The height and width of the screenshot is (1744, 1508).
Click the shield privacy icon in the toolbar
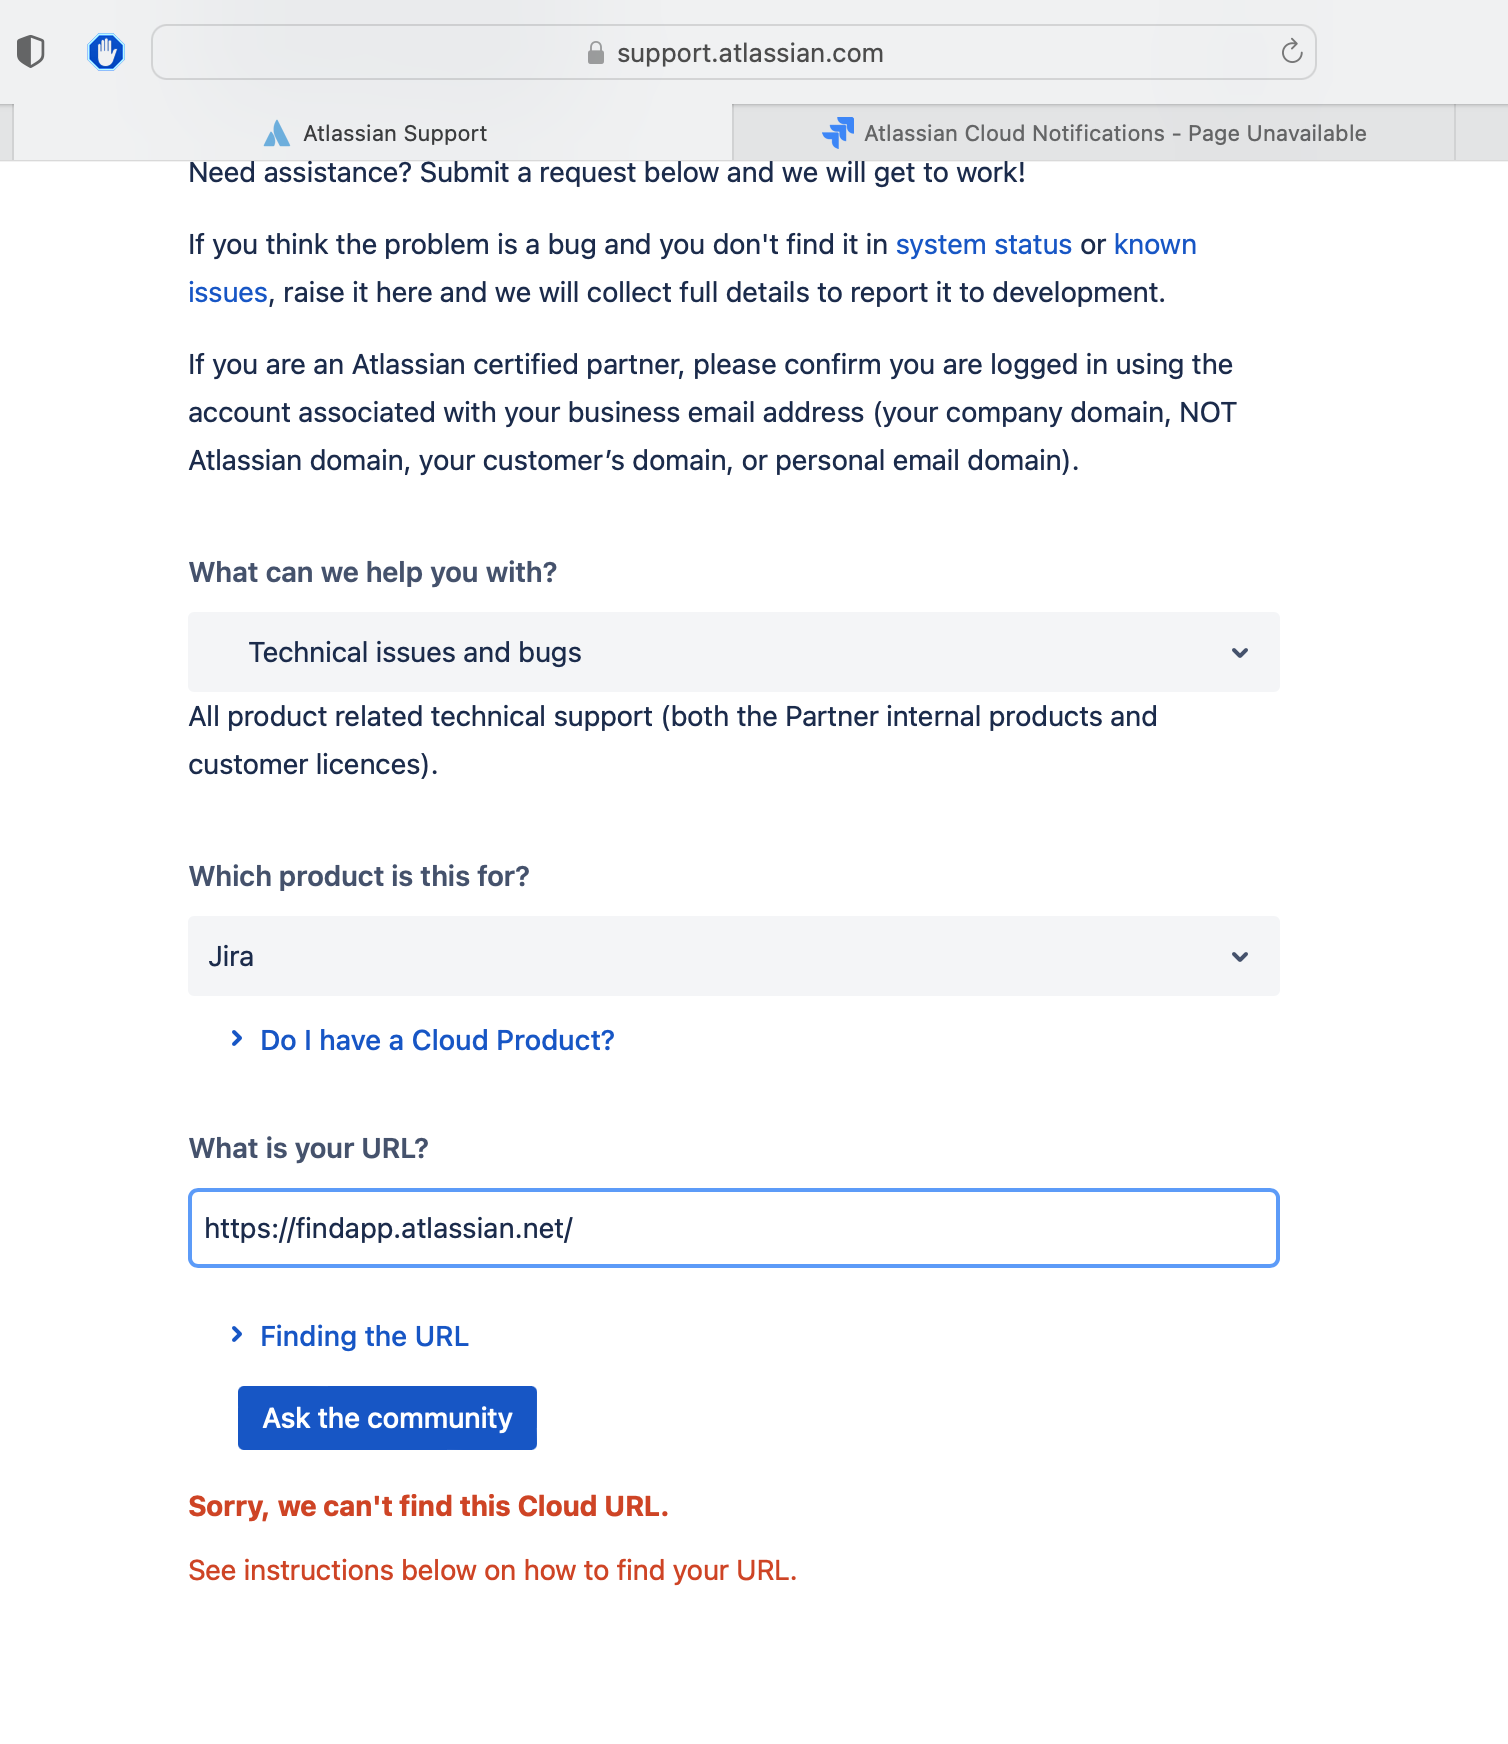coord(30,51)
